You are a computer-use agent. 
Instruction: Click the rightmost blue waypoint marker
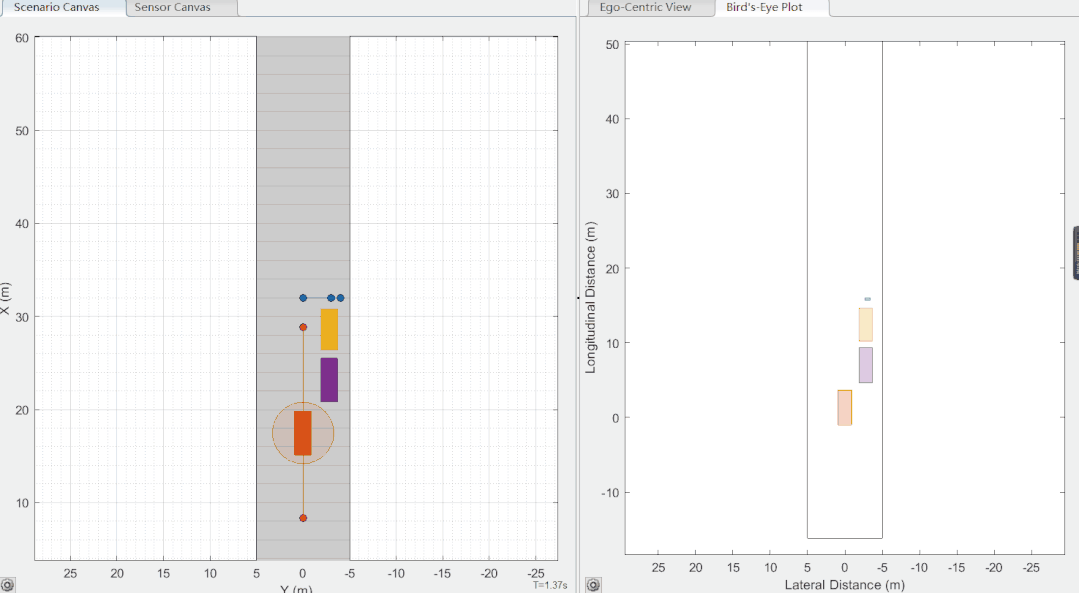pyautogui.click(x=340, y=298)
